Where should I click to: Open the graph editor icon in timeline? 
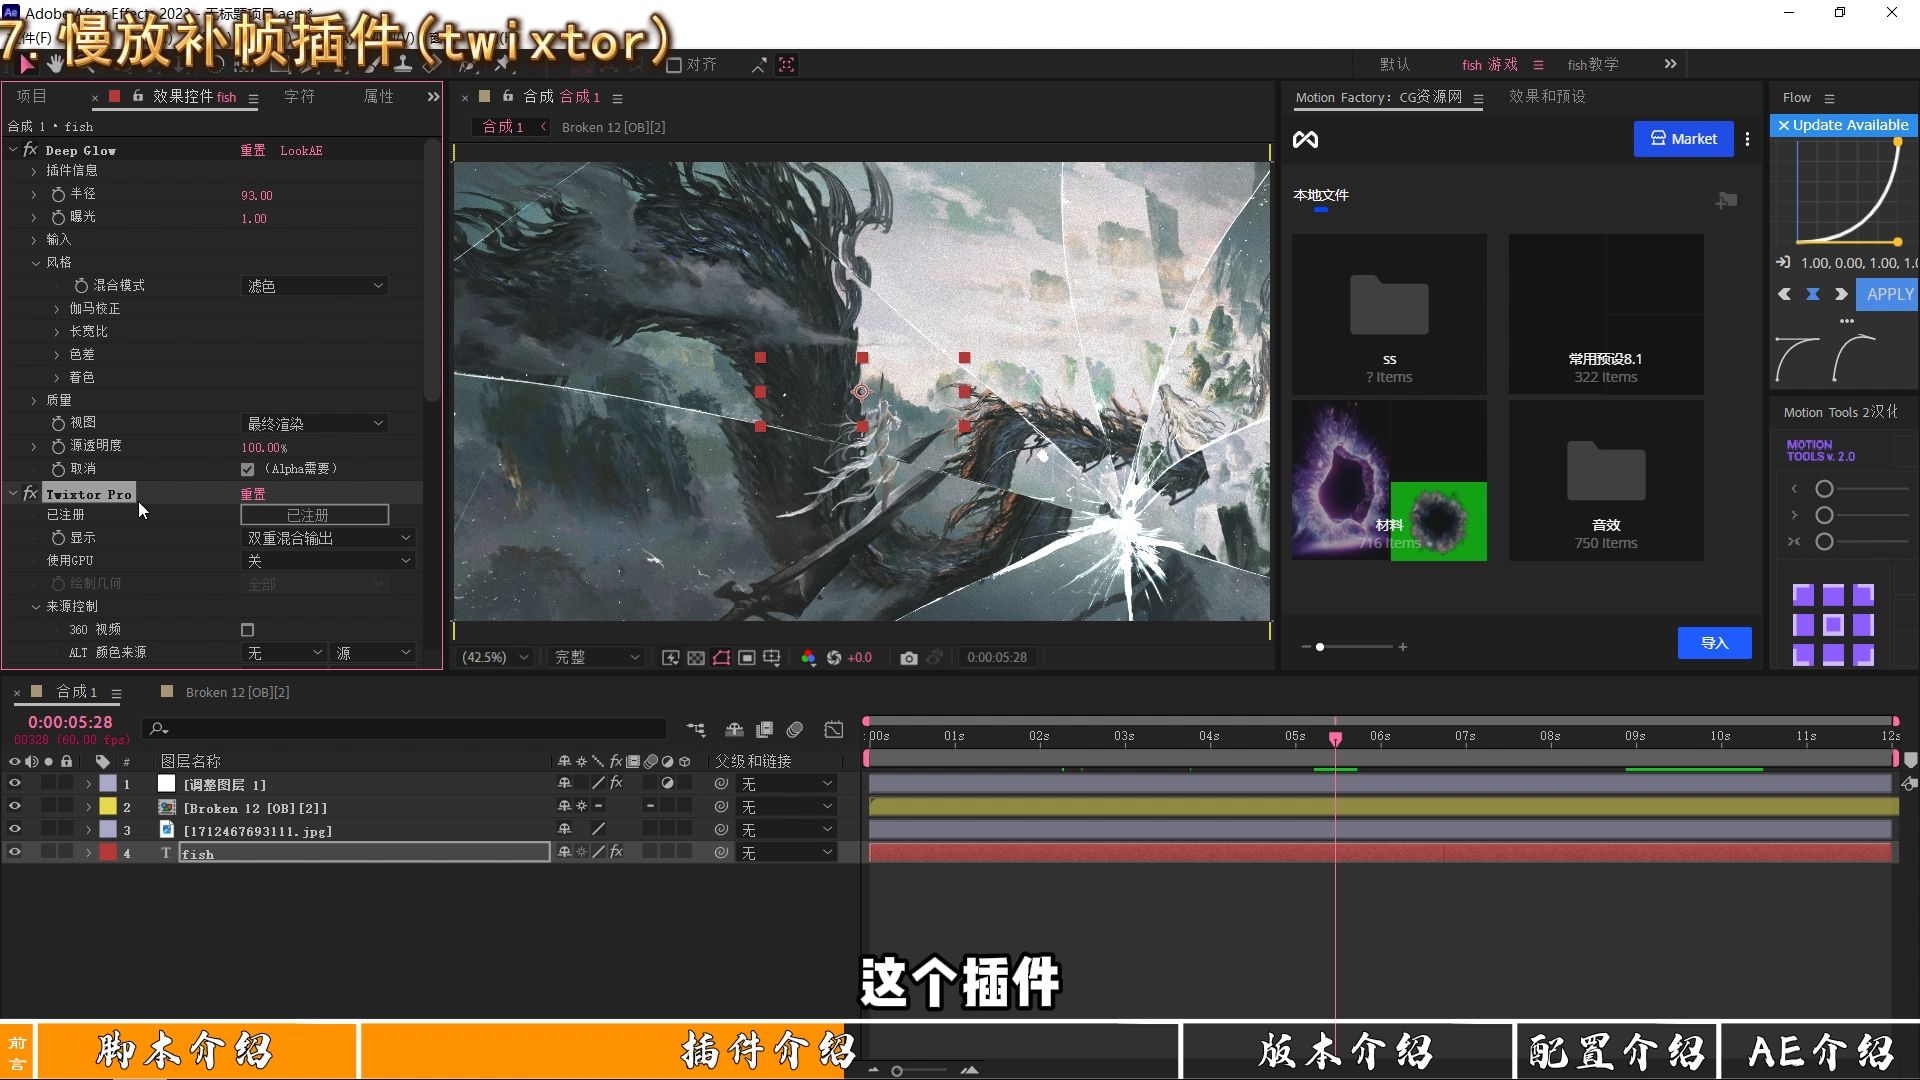834,730
